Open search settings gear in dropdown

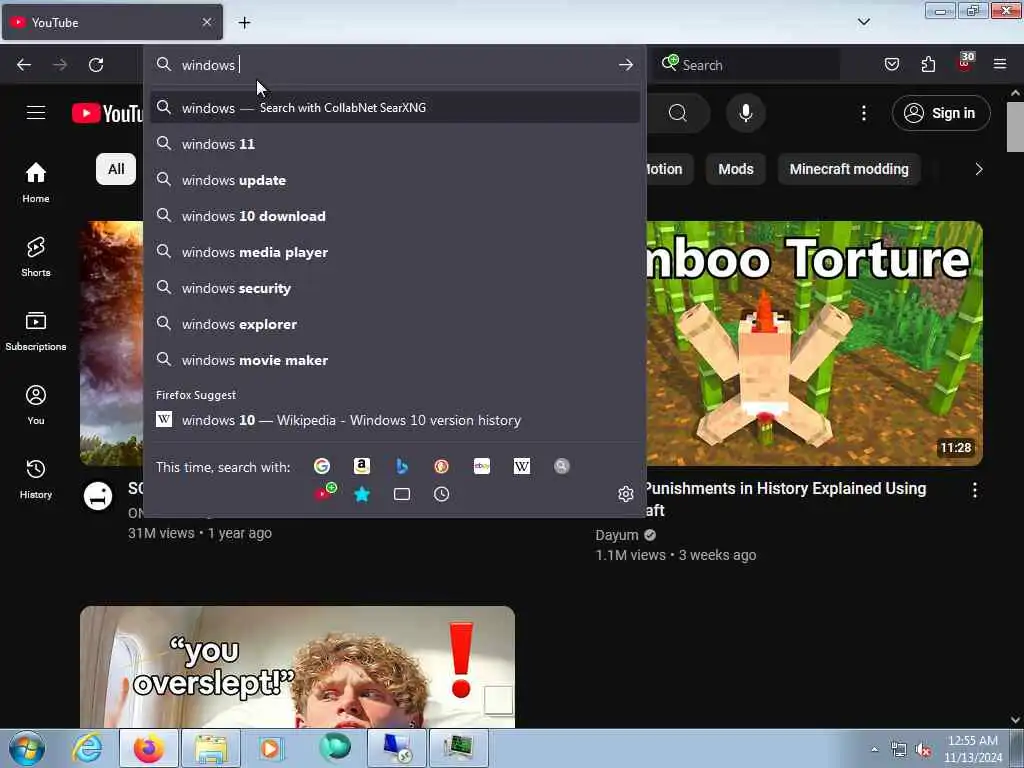(x=626, y=494)
